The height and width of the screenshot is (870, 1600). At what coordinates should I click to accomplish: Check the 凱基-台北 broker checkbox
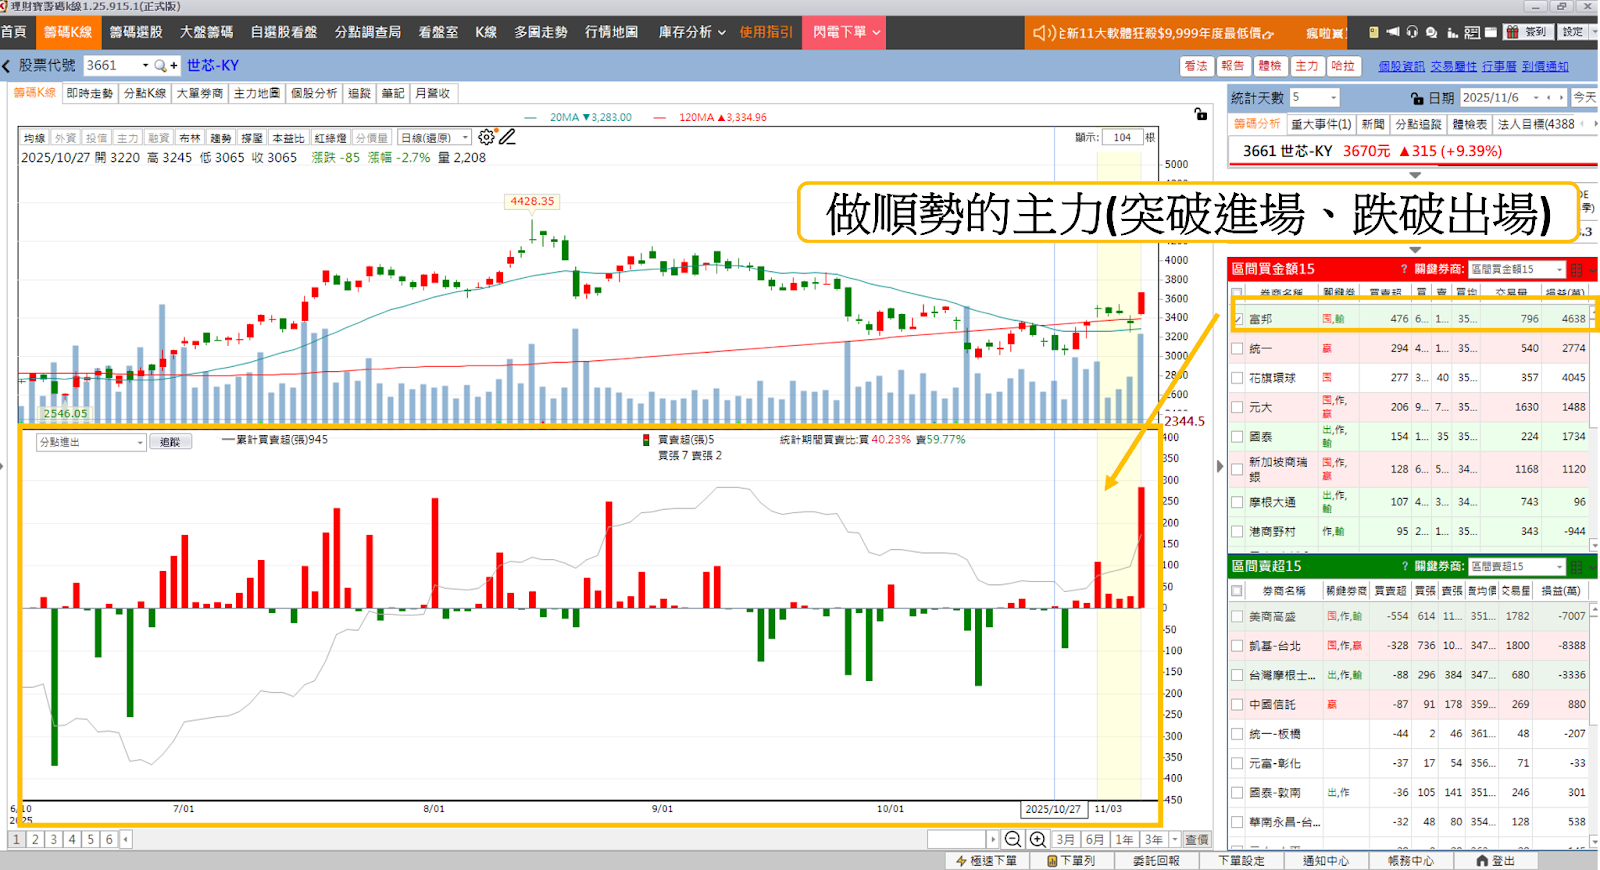point(1238,646)
